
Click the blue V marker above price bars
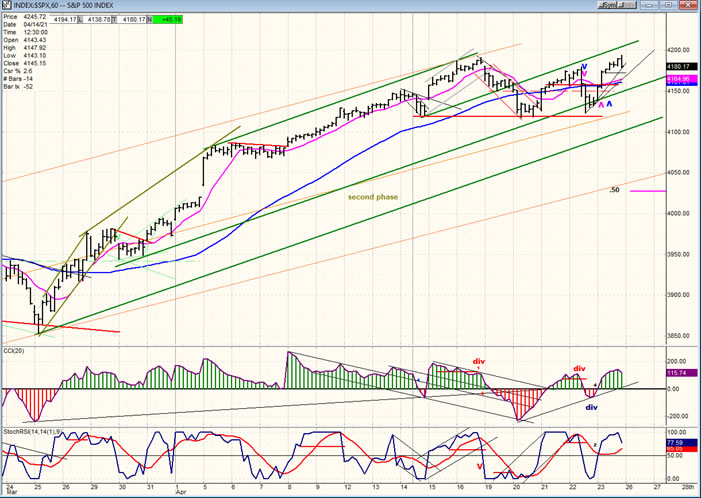[584, 67]
